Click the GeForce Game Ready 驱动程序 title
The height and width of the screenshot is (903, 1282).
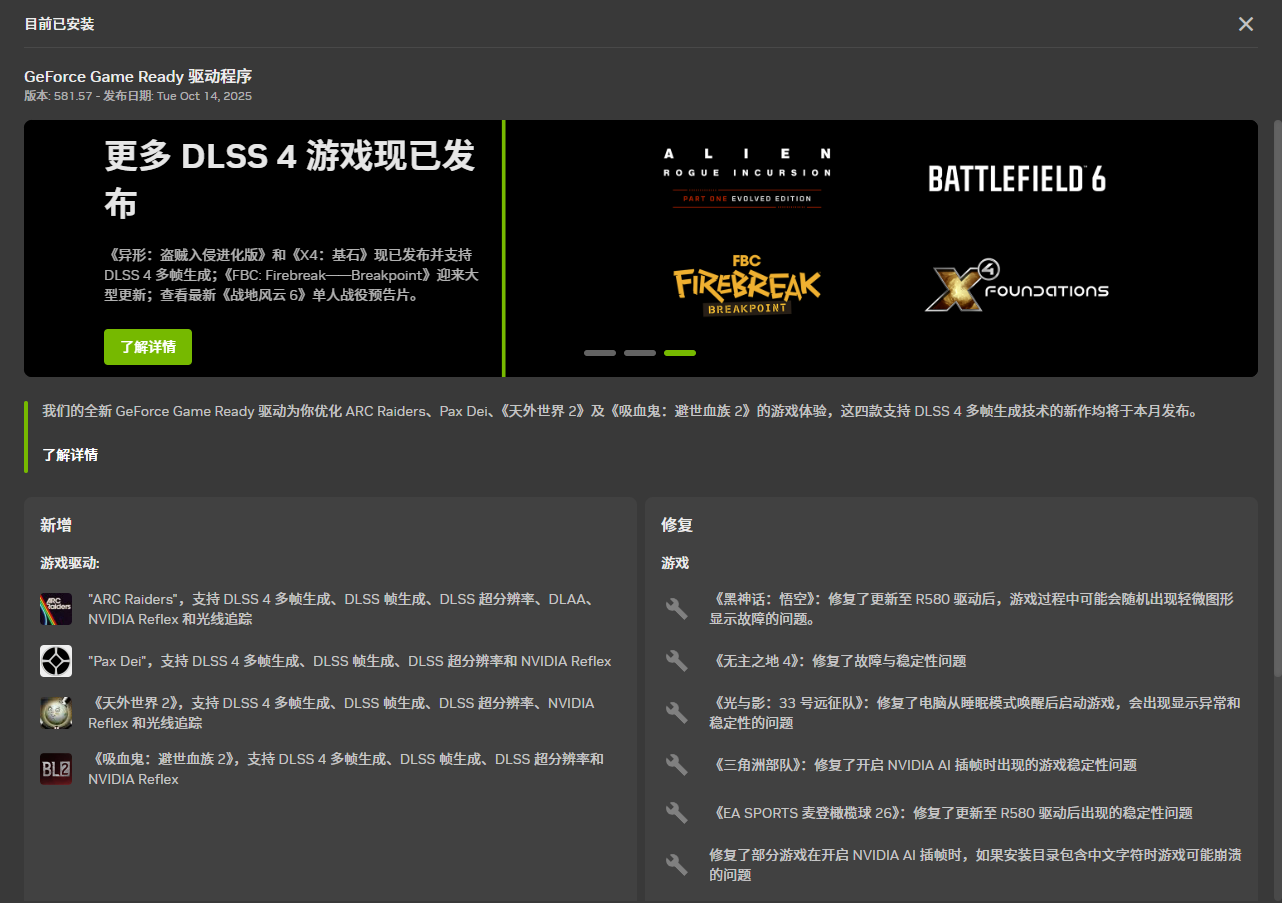point(138,76)
